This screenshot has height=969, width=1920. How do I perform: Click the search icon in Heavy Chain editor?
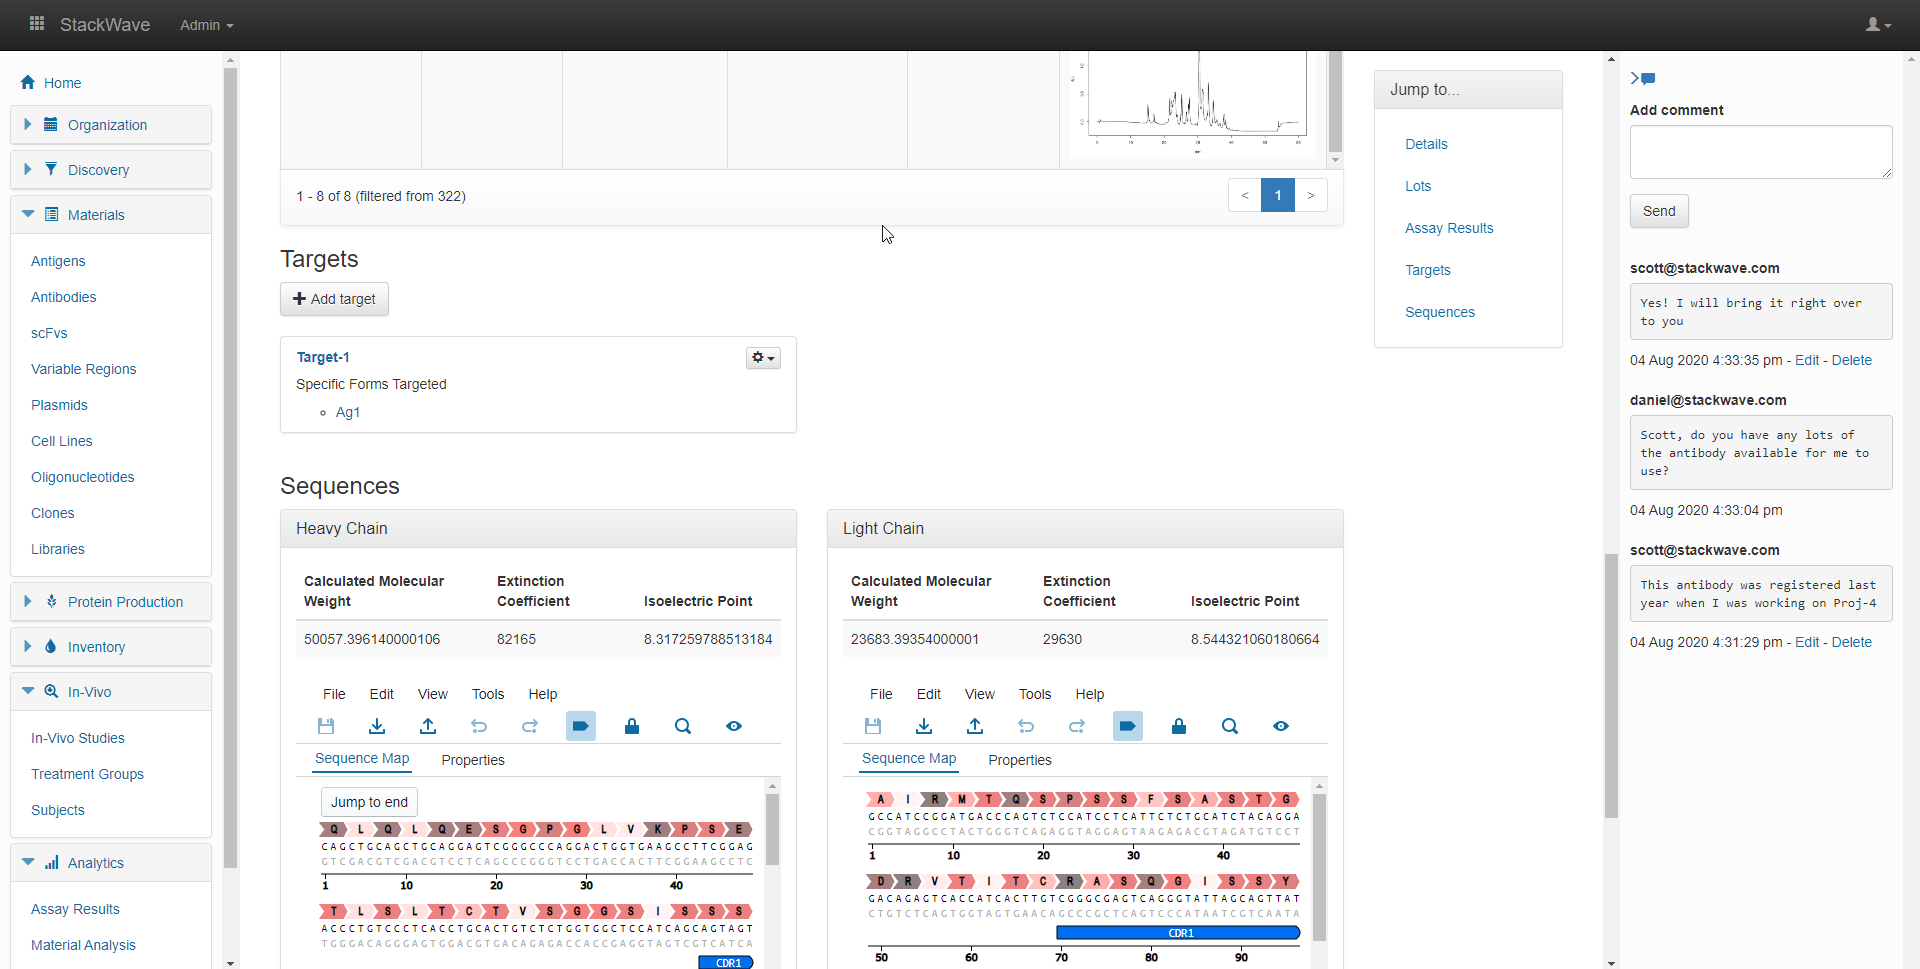(x=683, y=726)
